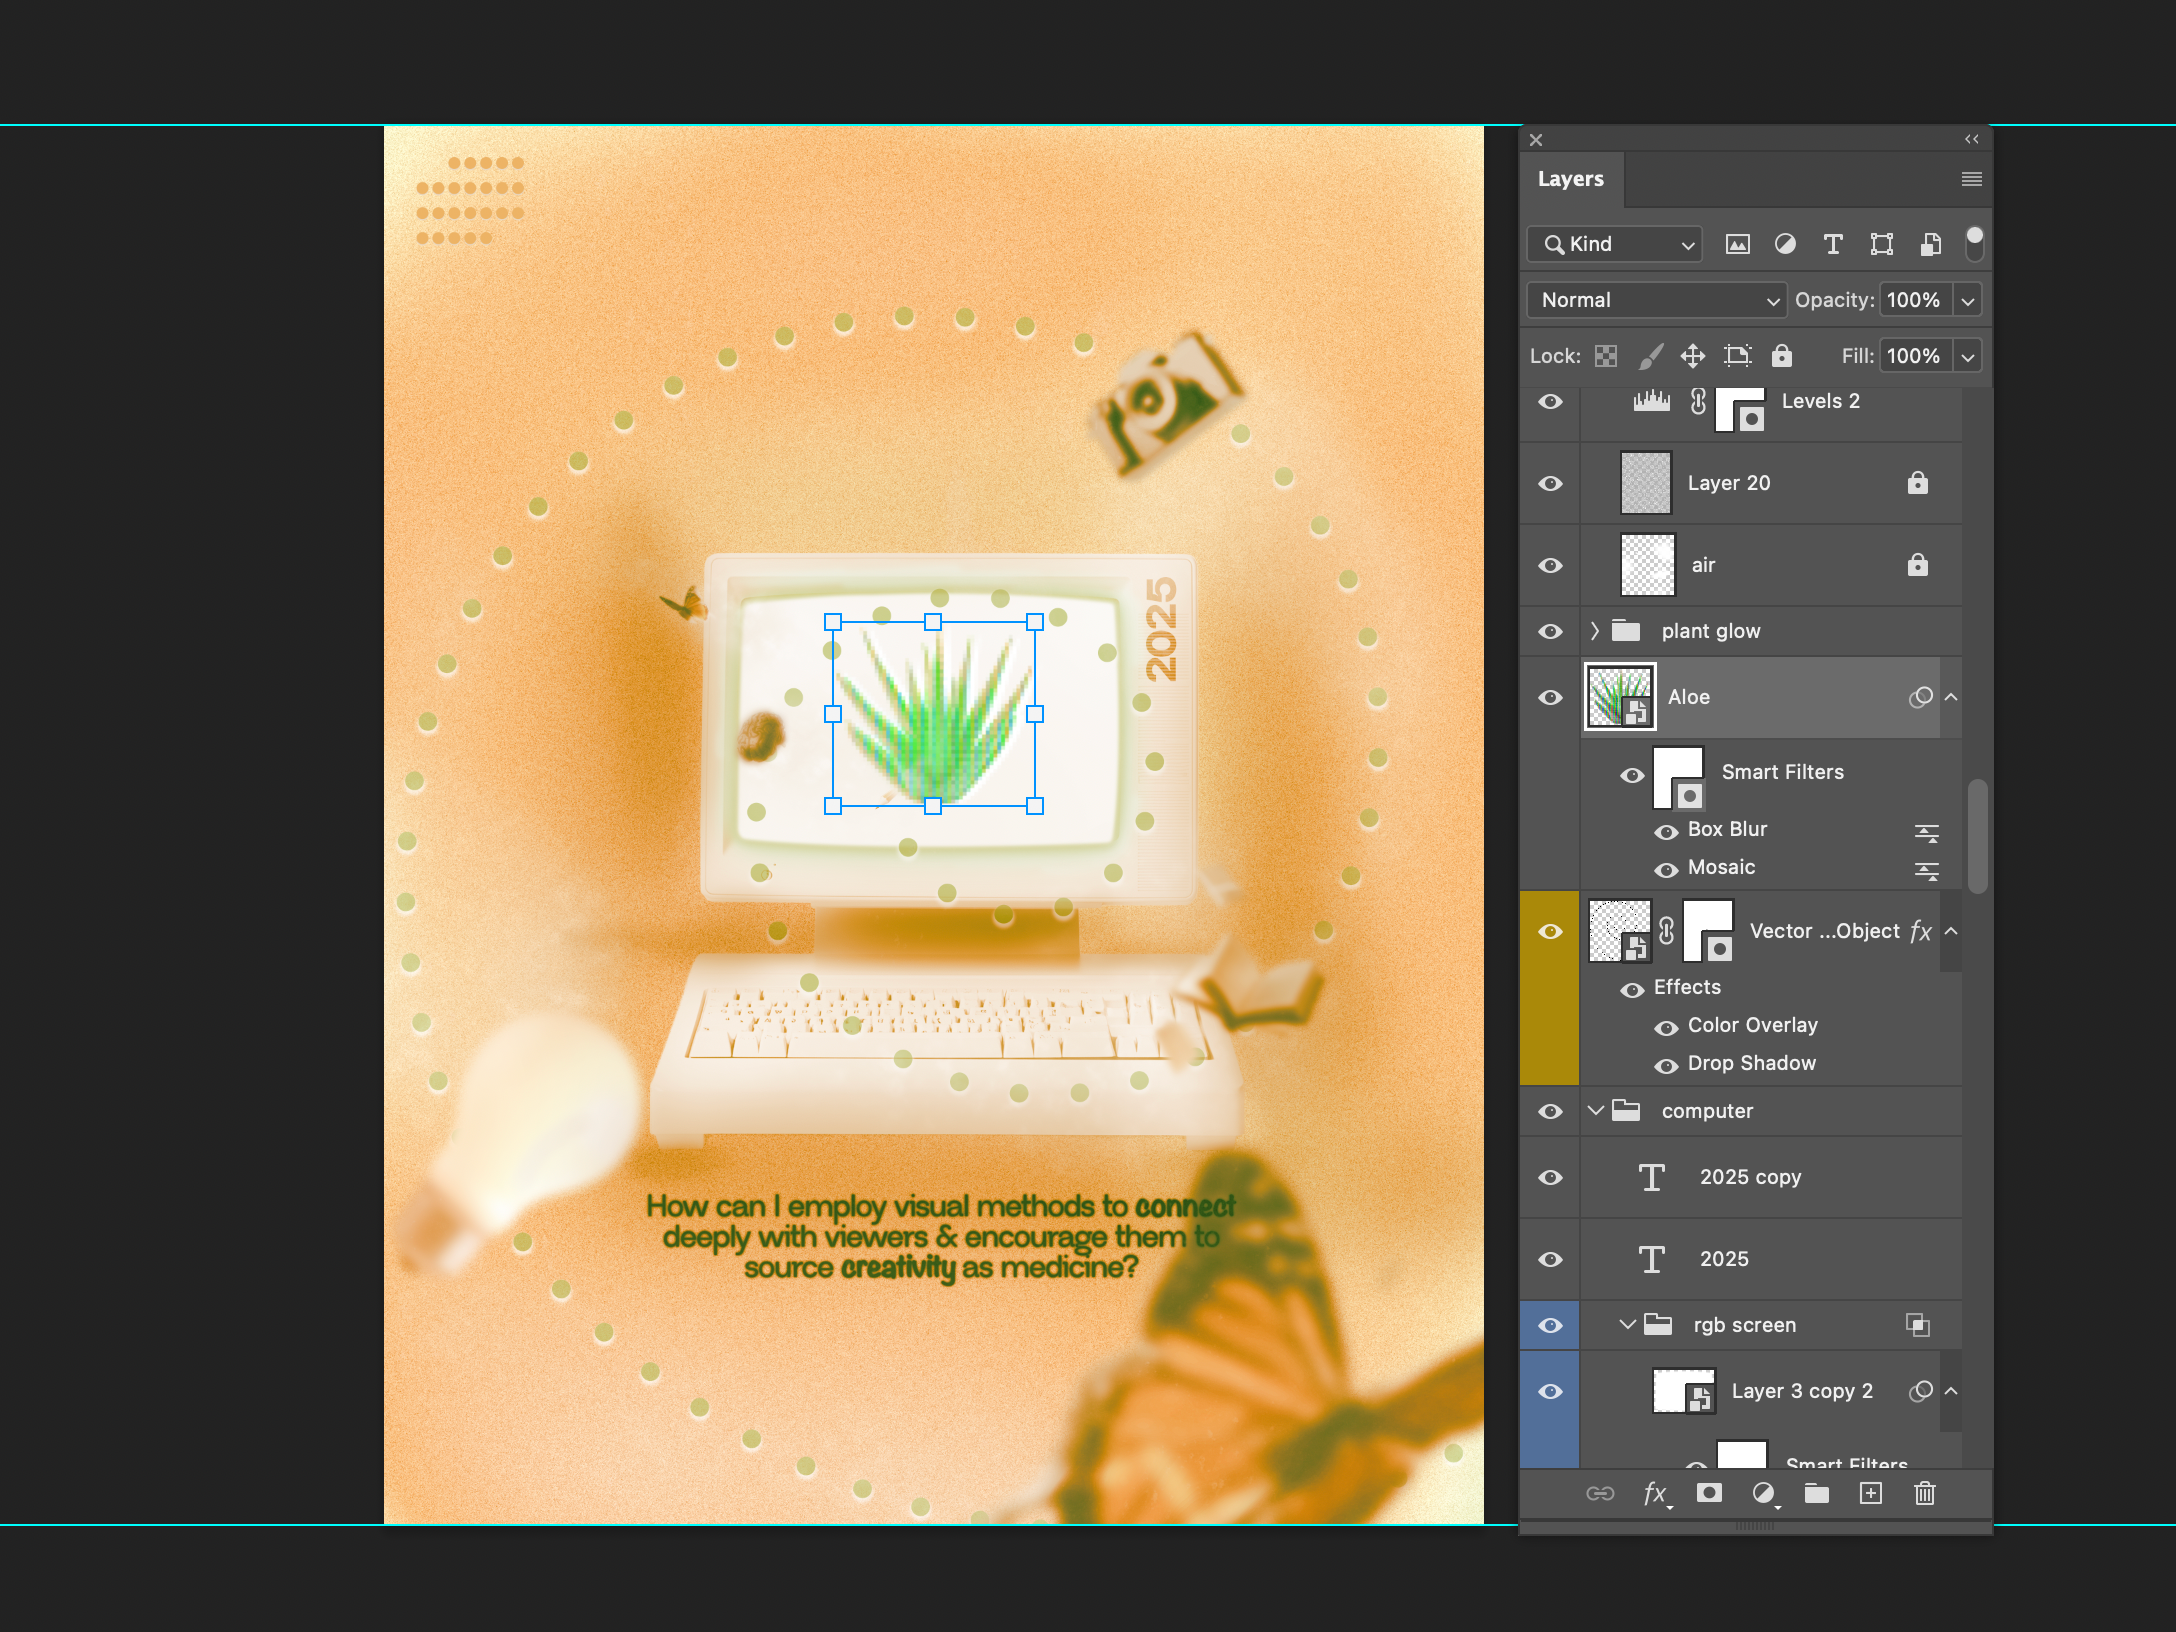This screenshot has width=2176, height=1632.
Task: Close the Layers panel with X
Action: coord(1536,140)
